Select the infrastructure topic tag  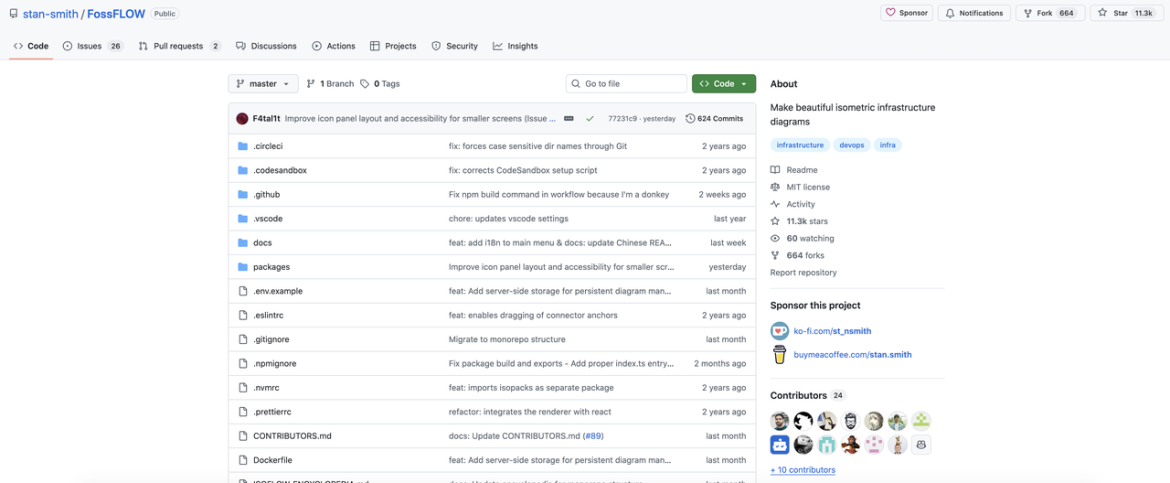point(800,145)
